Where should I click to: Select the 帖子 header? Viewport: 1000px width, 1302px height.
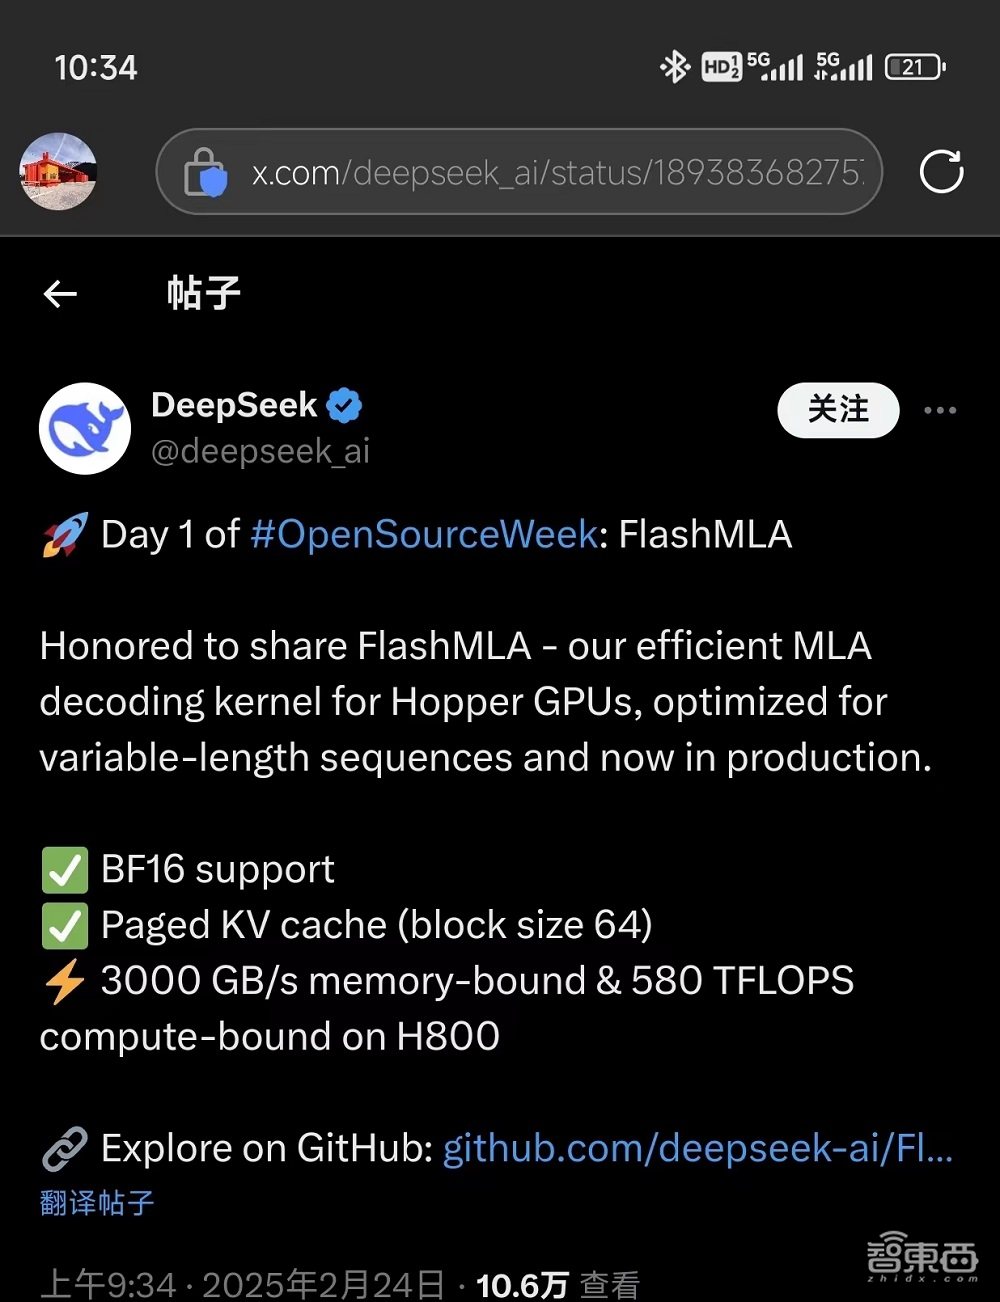(x=202, y=292)
